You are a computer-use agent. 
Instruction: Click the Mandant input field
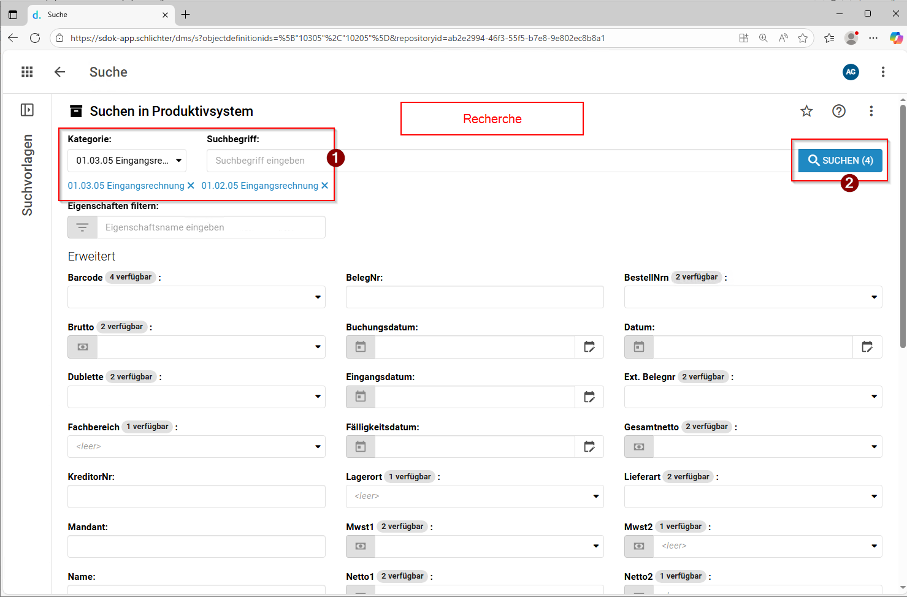[x=196, y=546]
